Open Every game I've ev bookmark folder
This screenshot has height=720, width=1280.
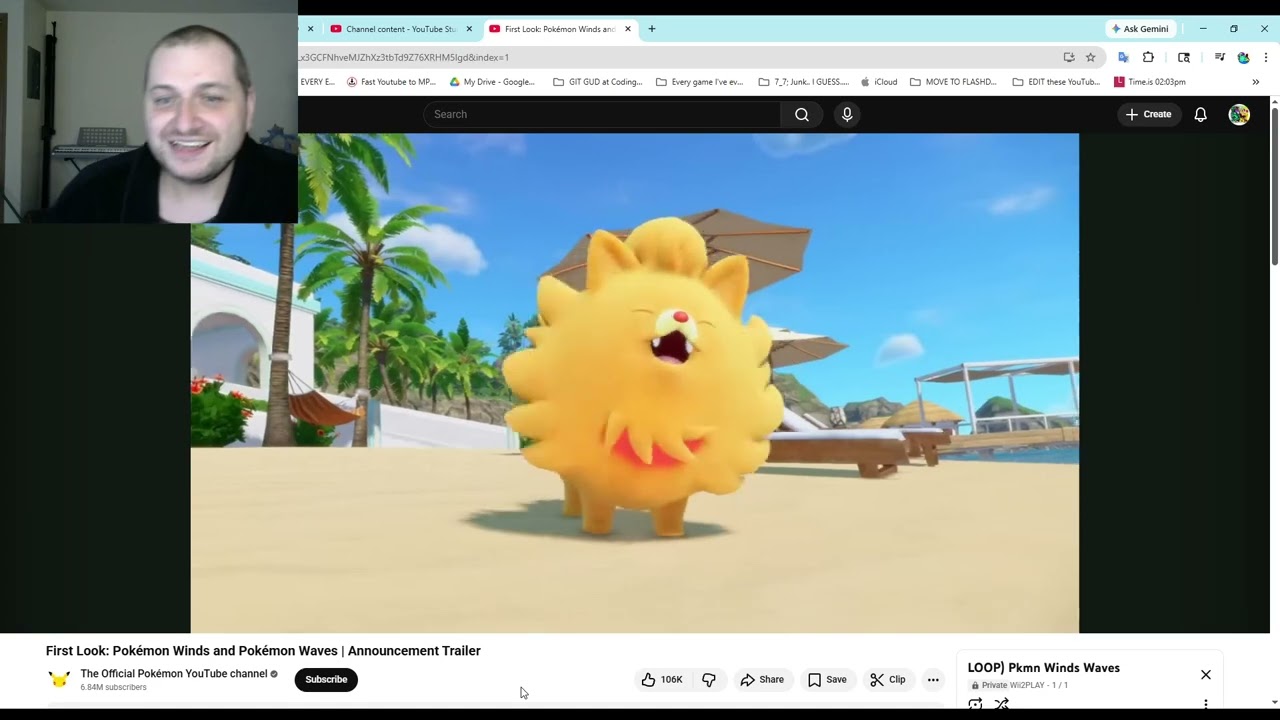click(700, 82)
